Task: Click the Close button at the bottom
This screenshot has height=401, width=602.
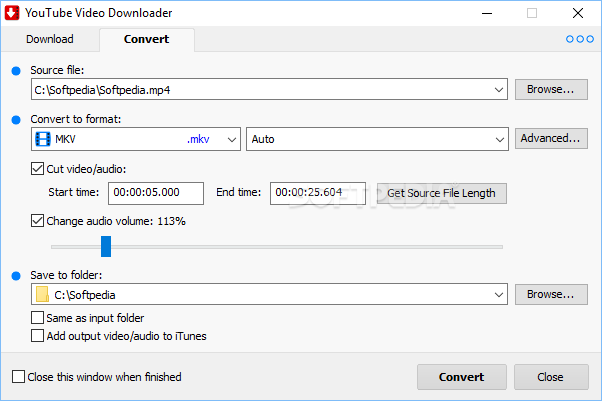Action: (x=551, y=377)
